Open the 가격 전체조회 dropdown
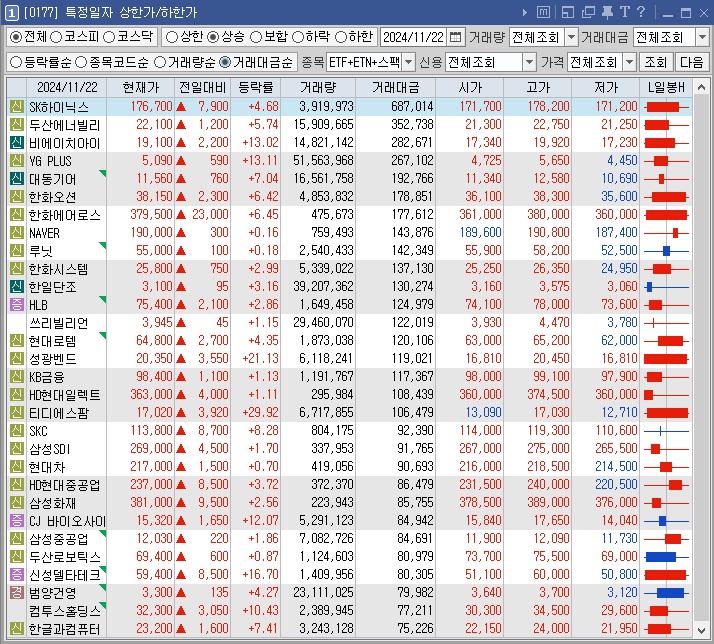Screen dimensions: 714x644 click(x=629, y=62)
